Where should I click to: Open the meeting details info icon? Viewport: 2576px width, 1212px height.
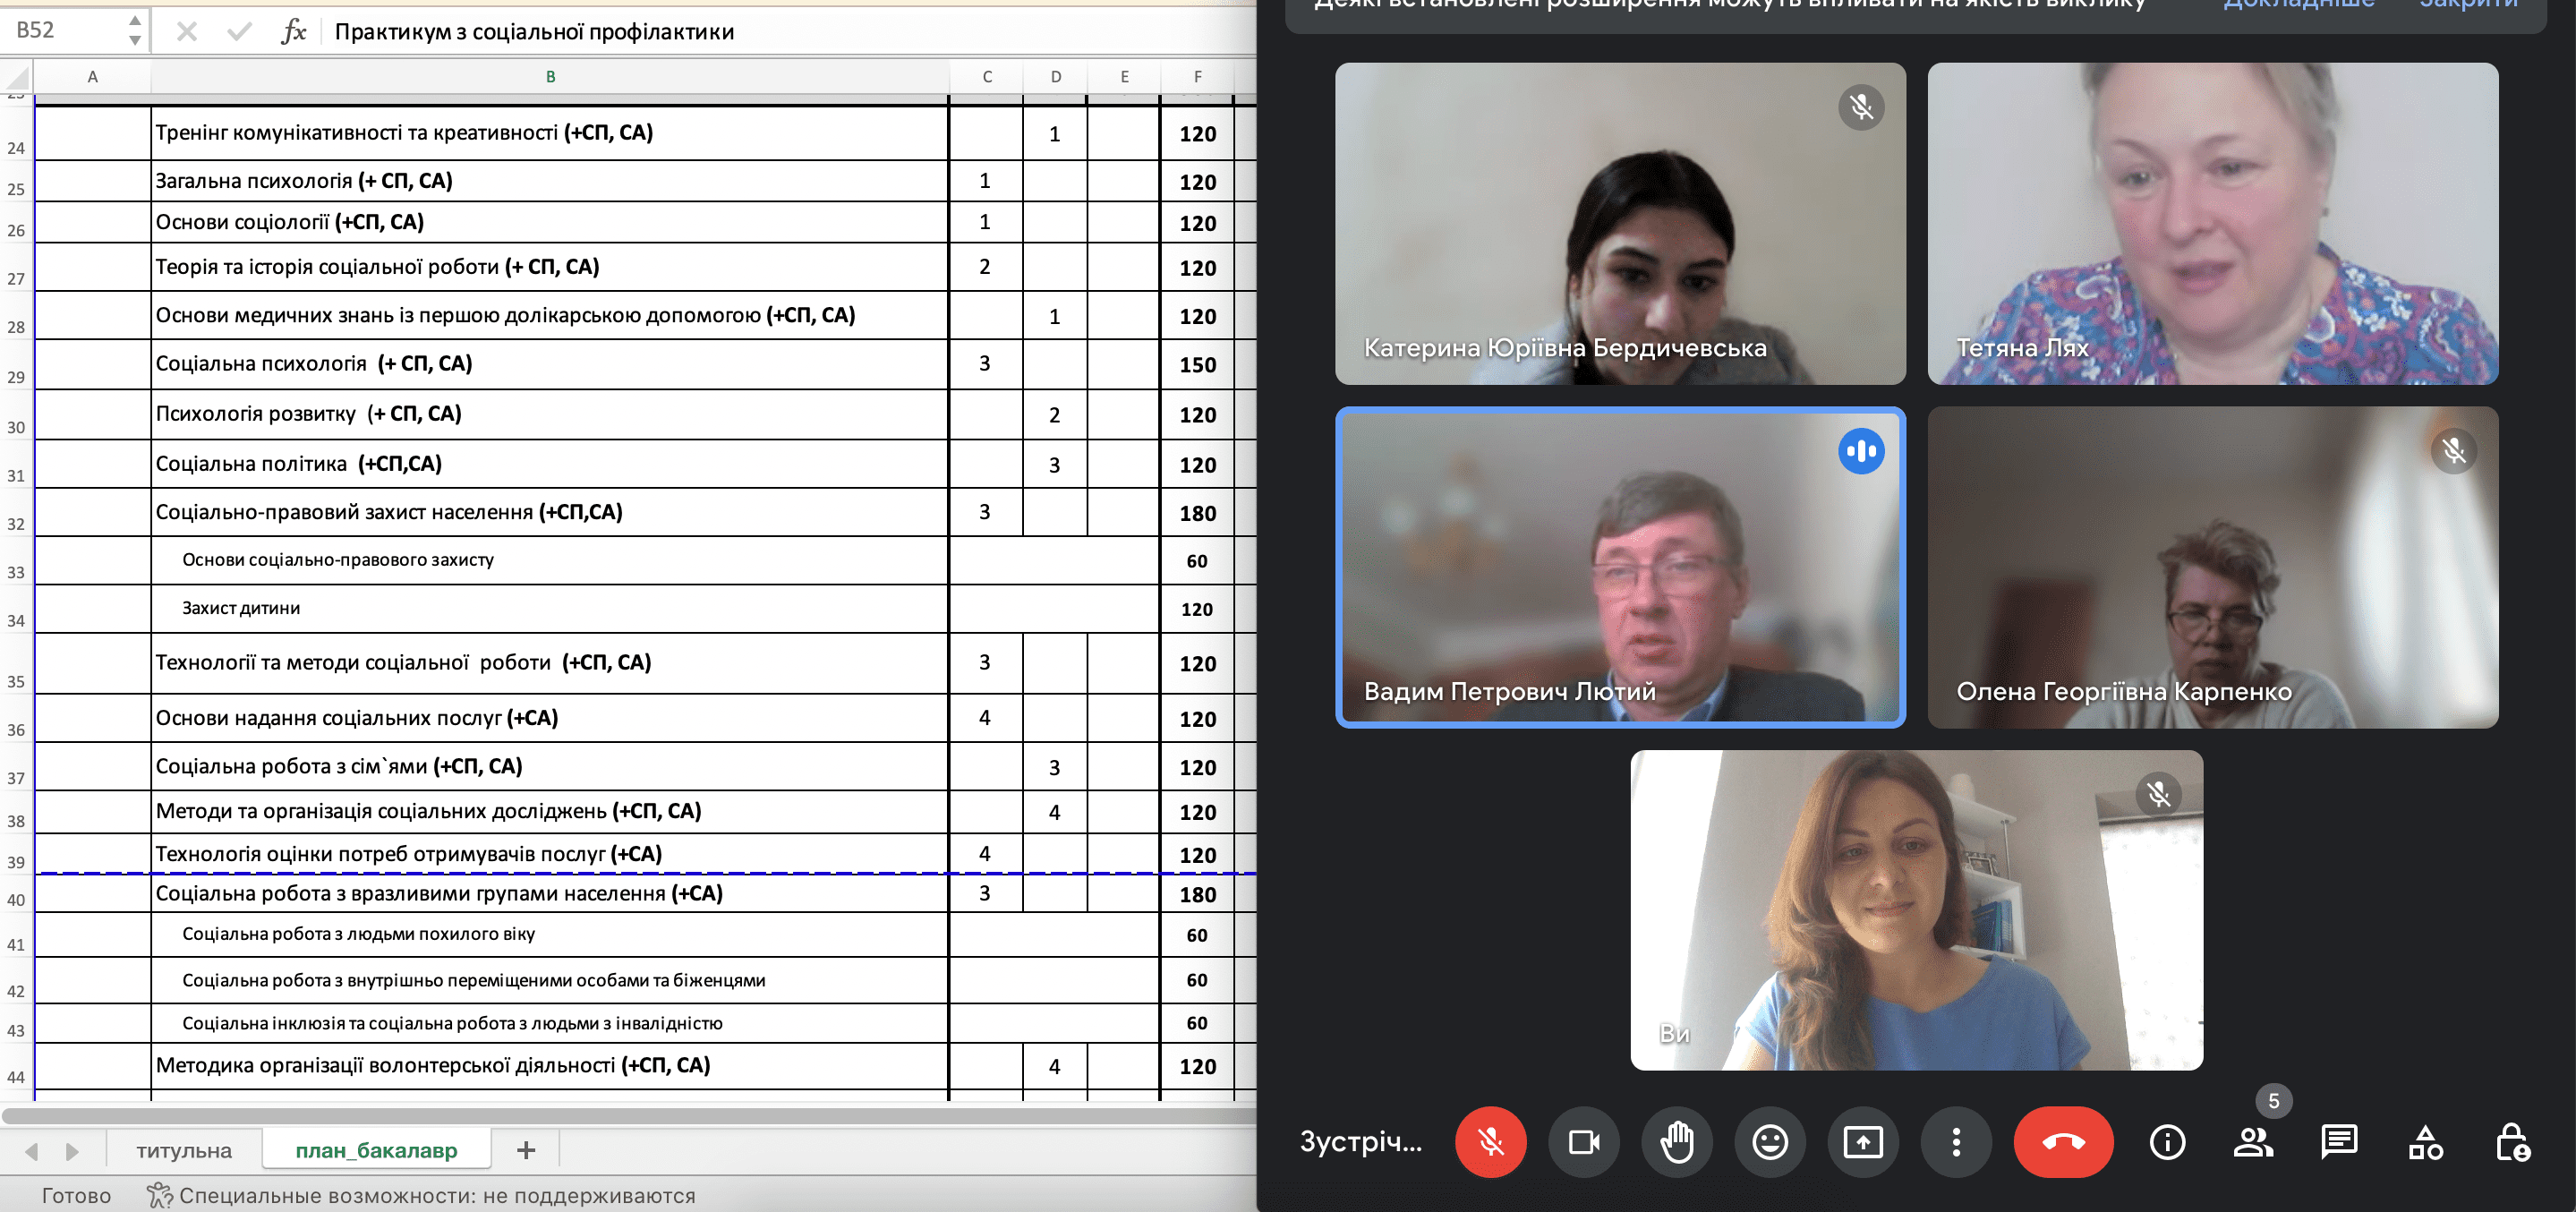(x=2167, y=1141)
